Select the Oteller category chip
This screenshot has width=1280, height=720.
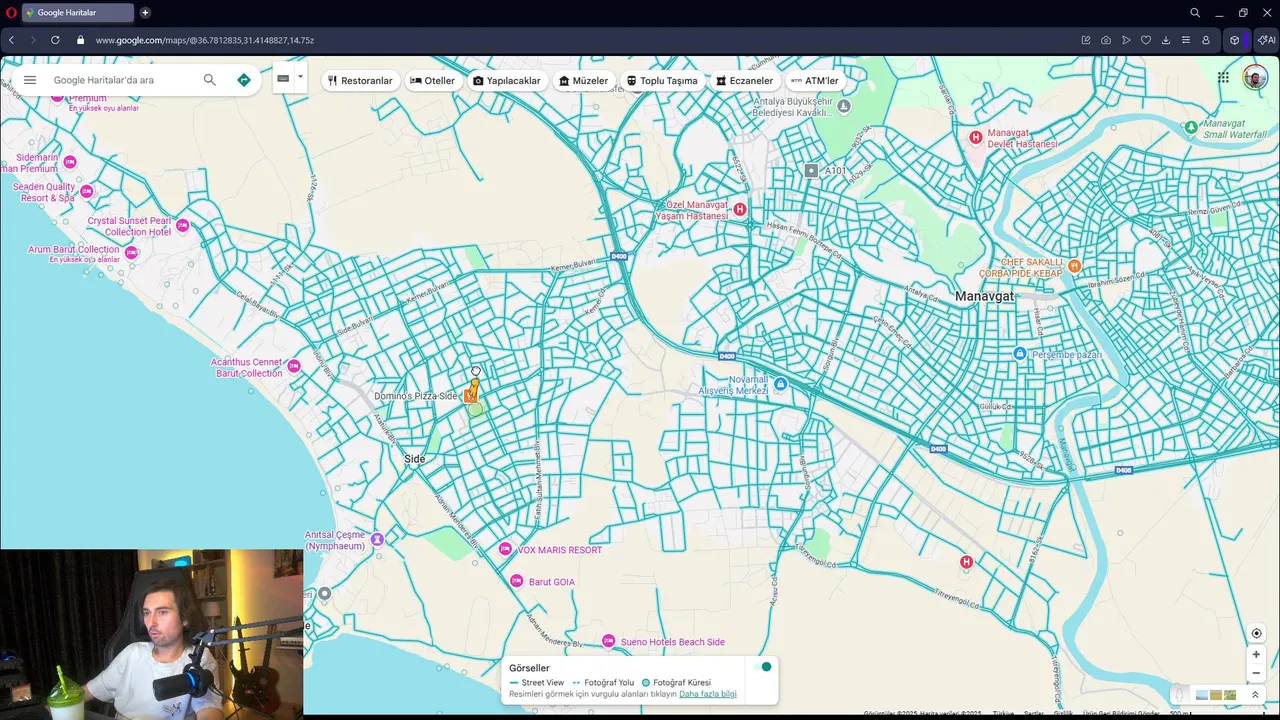tap(432, 81)
